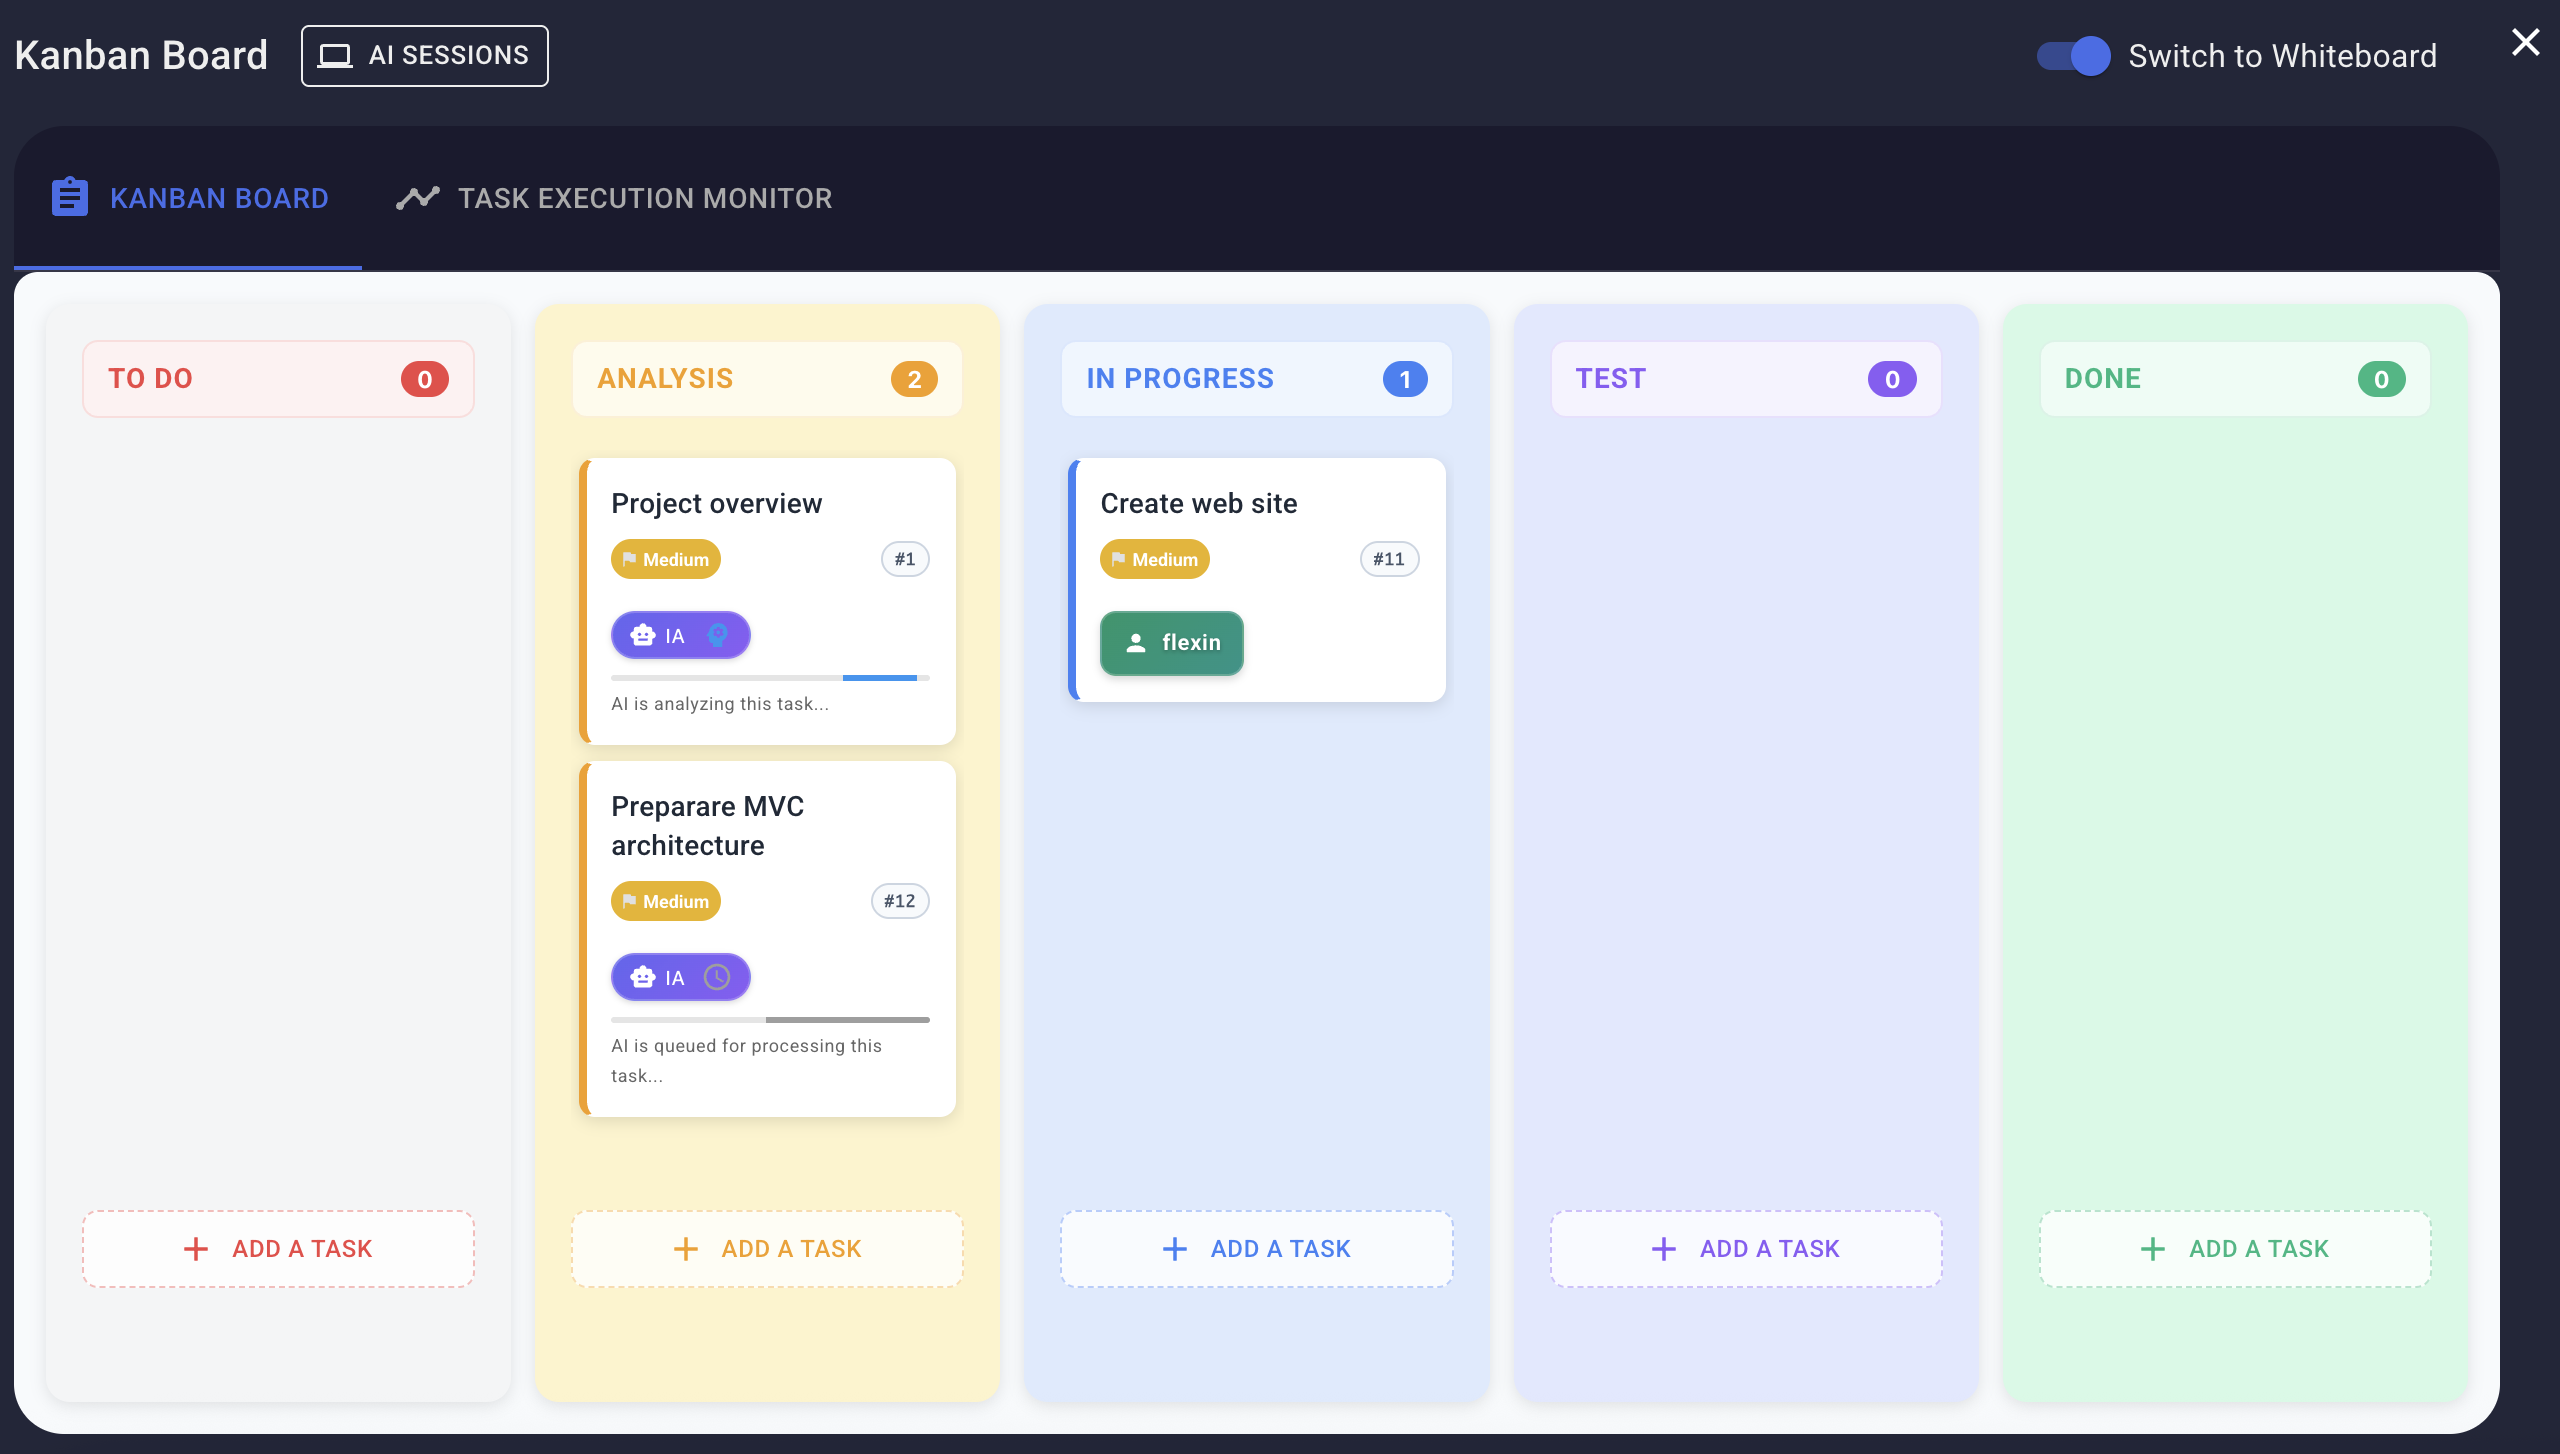2560x1454 pixels.
Task: Add a task in the Done column
Action: (2235, 1249)
